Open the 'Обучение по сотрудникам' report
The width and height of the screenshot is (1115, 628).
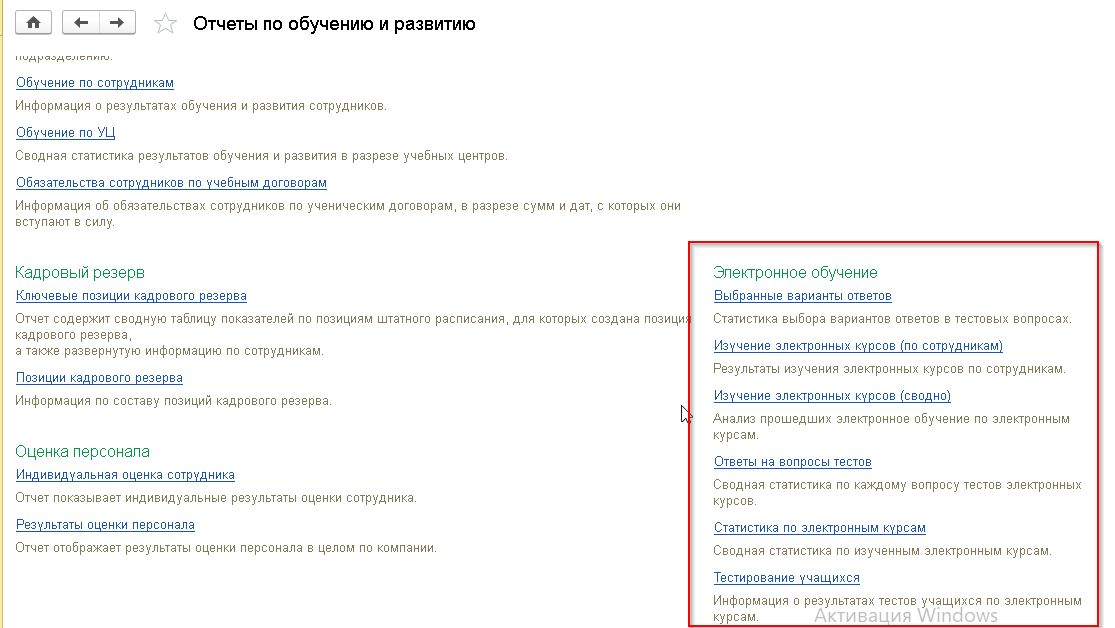tap(95, 83)
